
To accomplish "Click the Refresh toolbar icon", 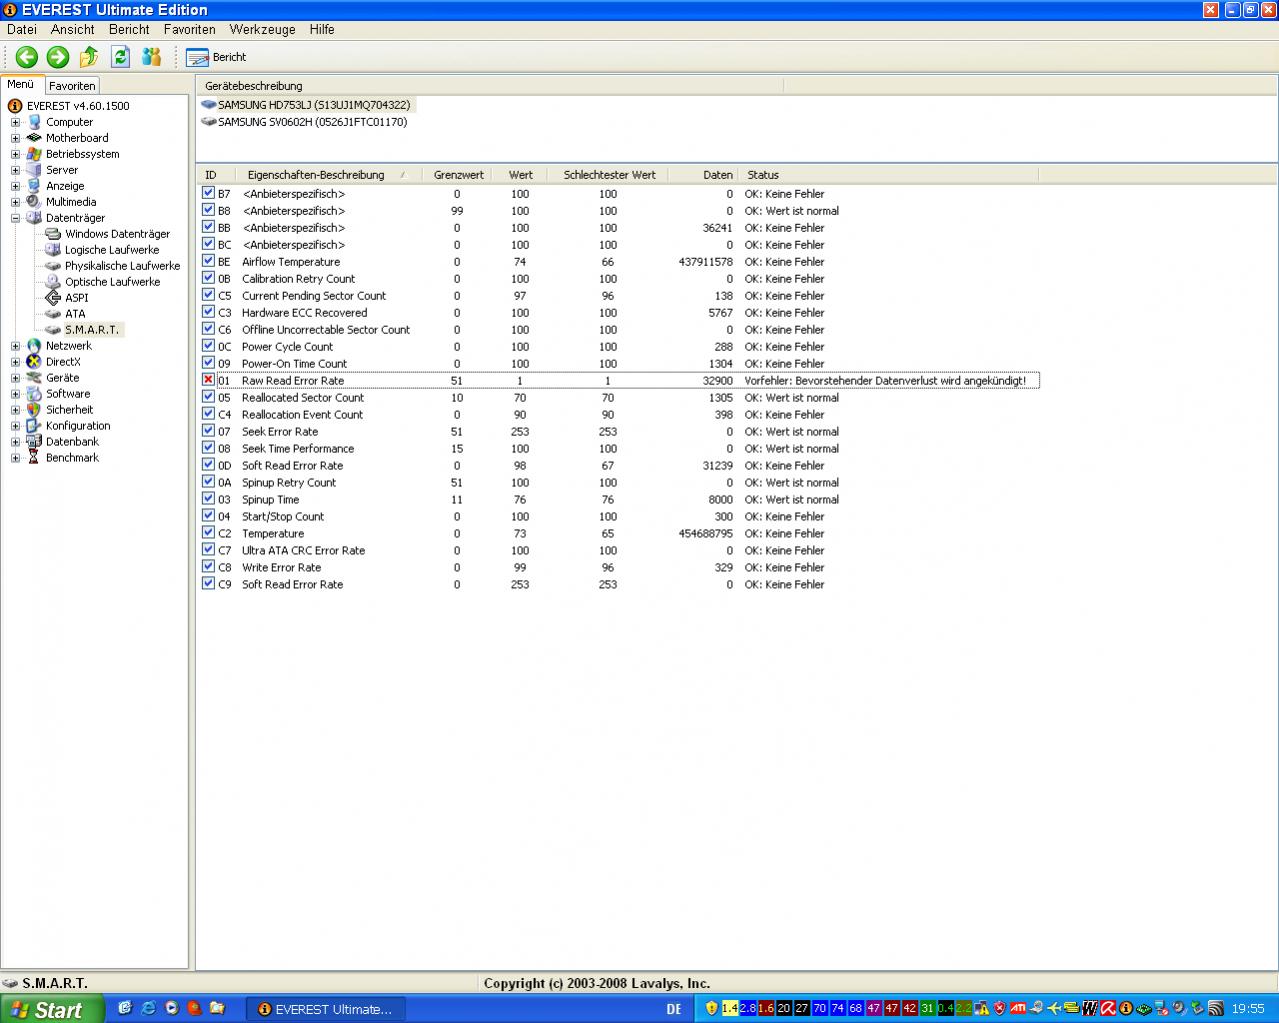I will pos(120,57).
